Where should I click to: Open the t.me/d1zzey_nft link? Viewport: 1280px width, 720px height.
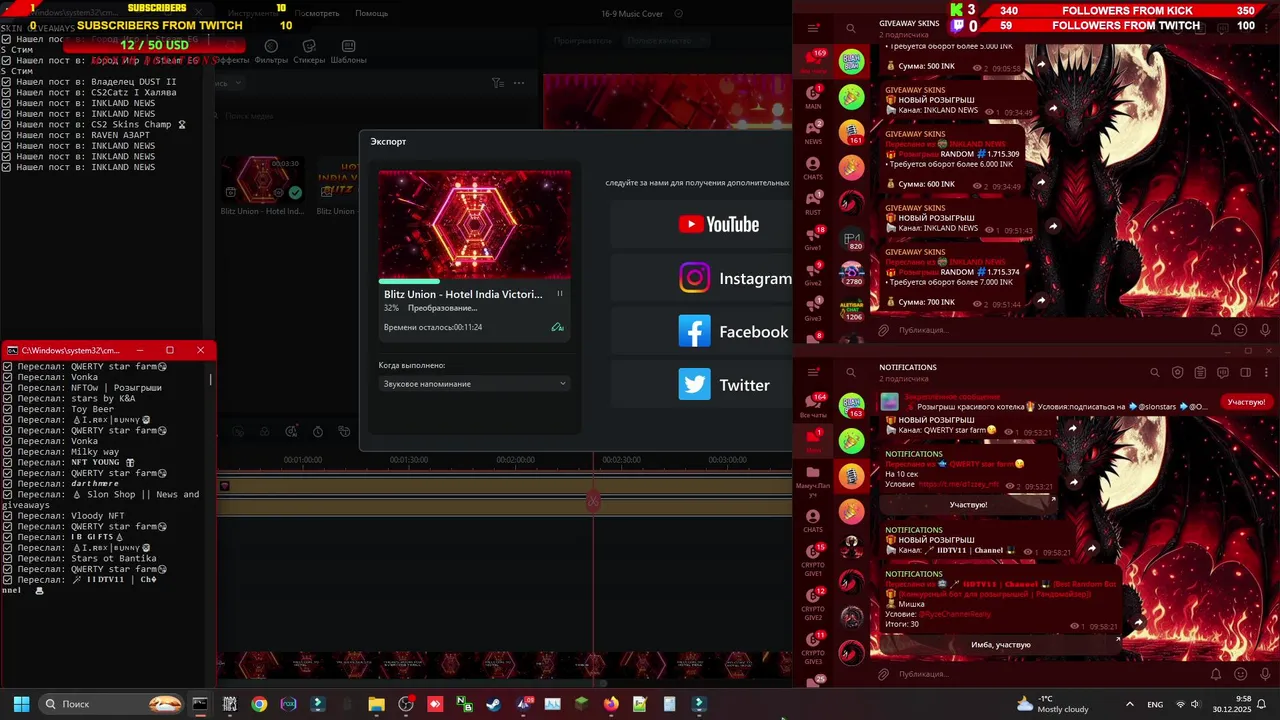coord(958,484)
